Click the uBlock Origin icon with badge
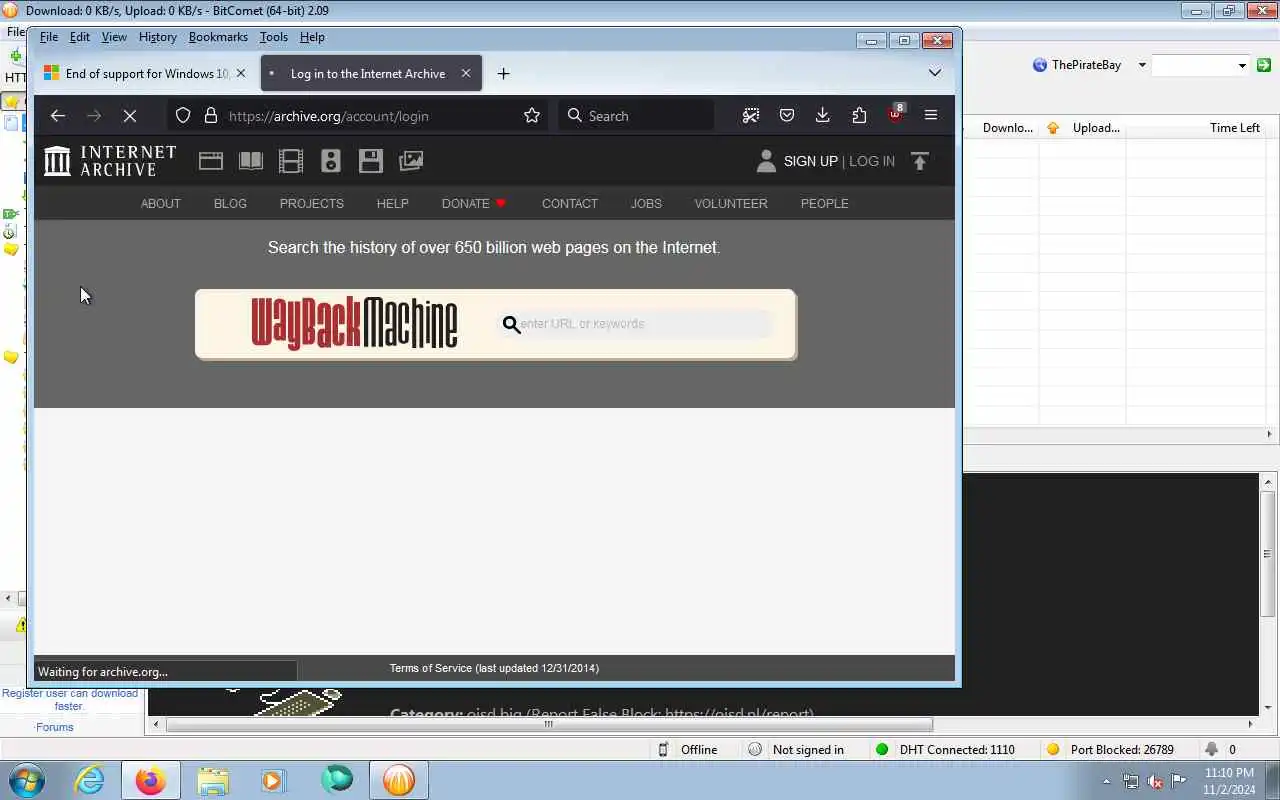Viewport: 1280px width, 800px height. pyautogui.click(x=895, y=114)
